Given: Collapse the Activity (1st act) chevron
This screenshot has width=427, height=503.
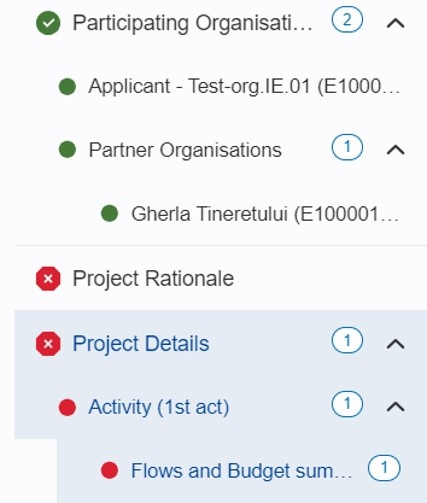Looking at the screenshot, I should coord(395,407).
